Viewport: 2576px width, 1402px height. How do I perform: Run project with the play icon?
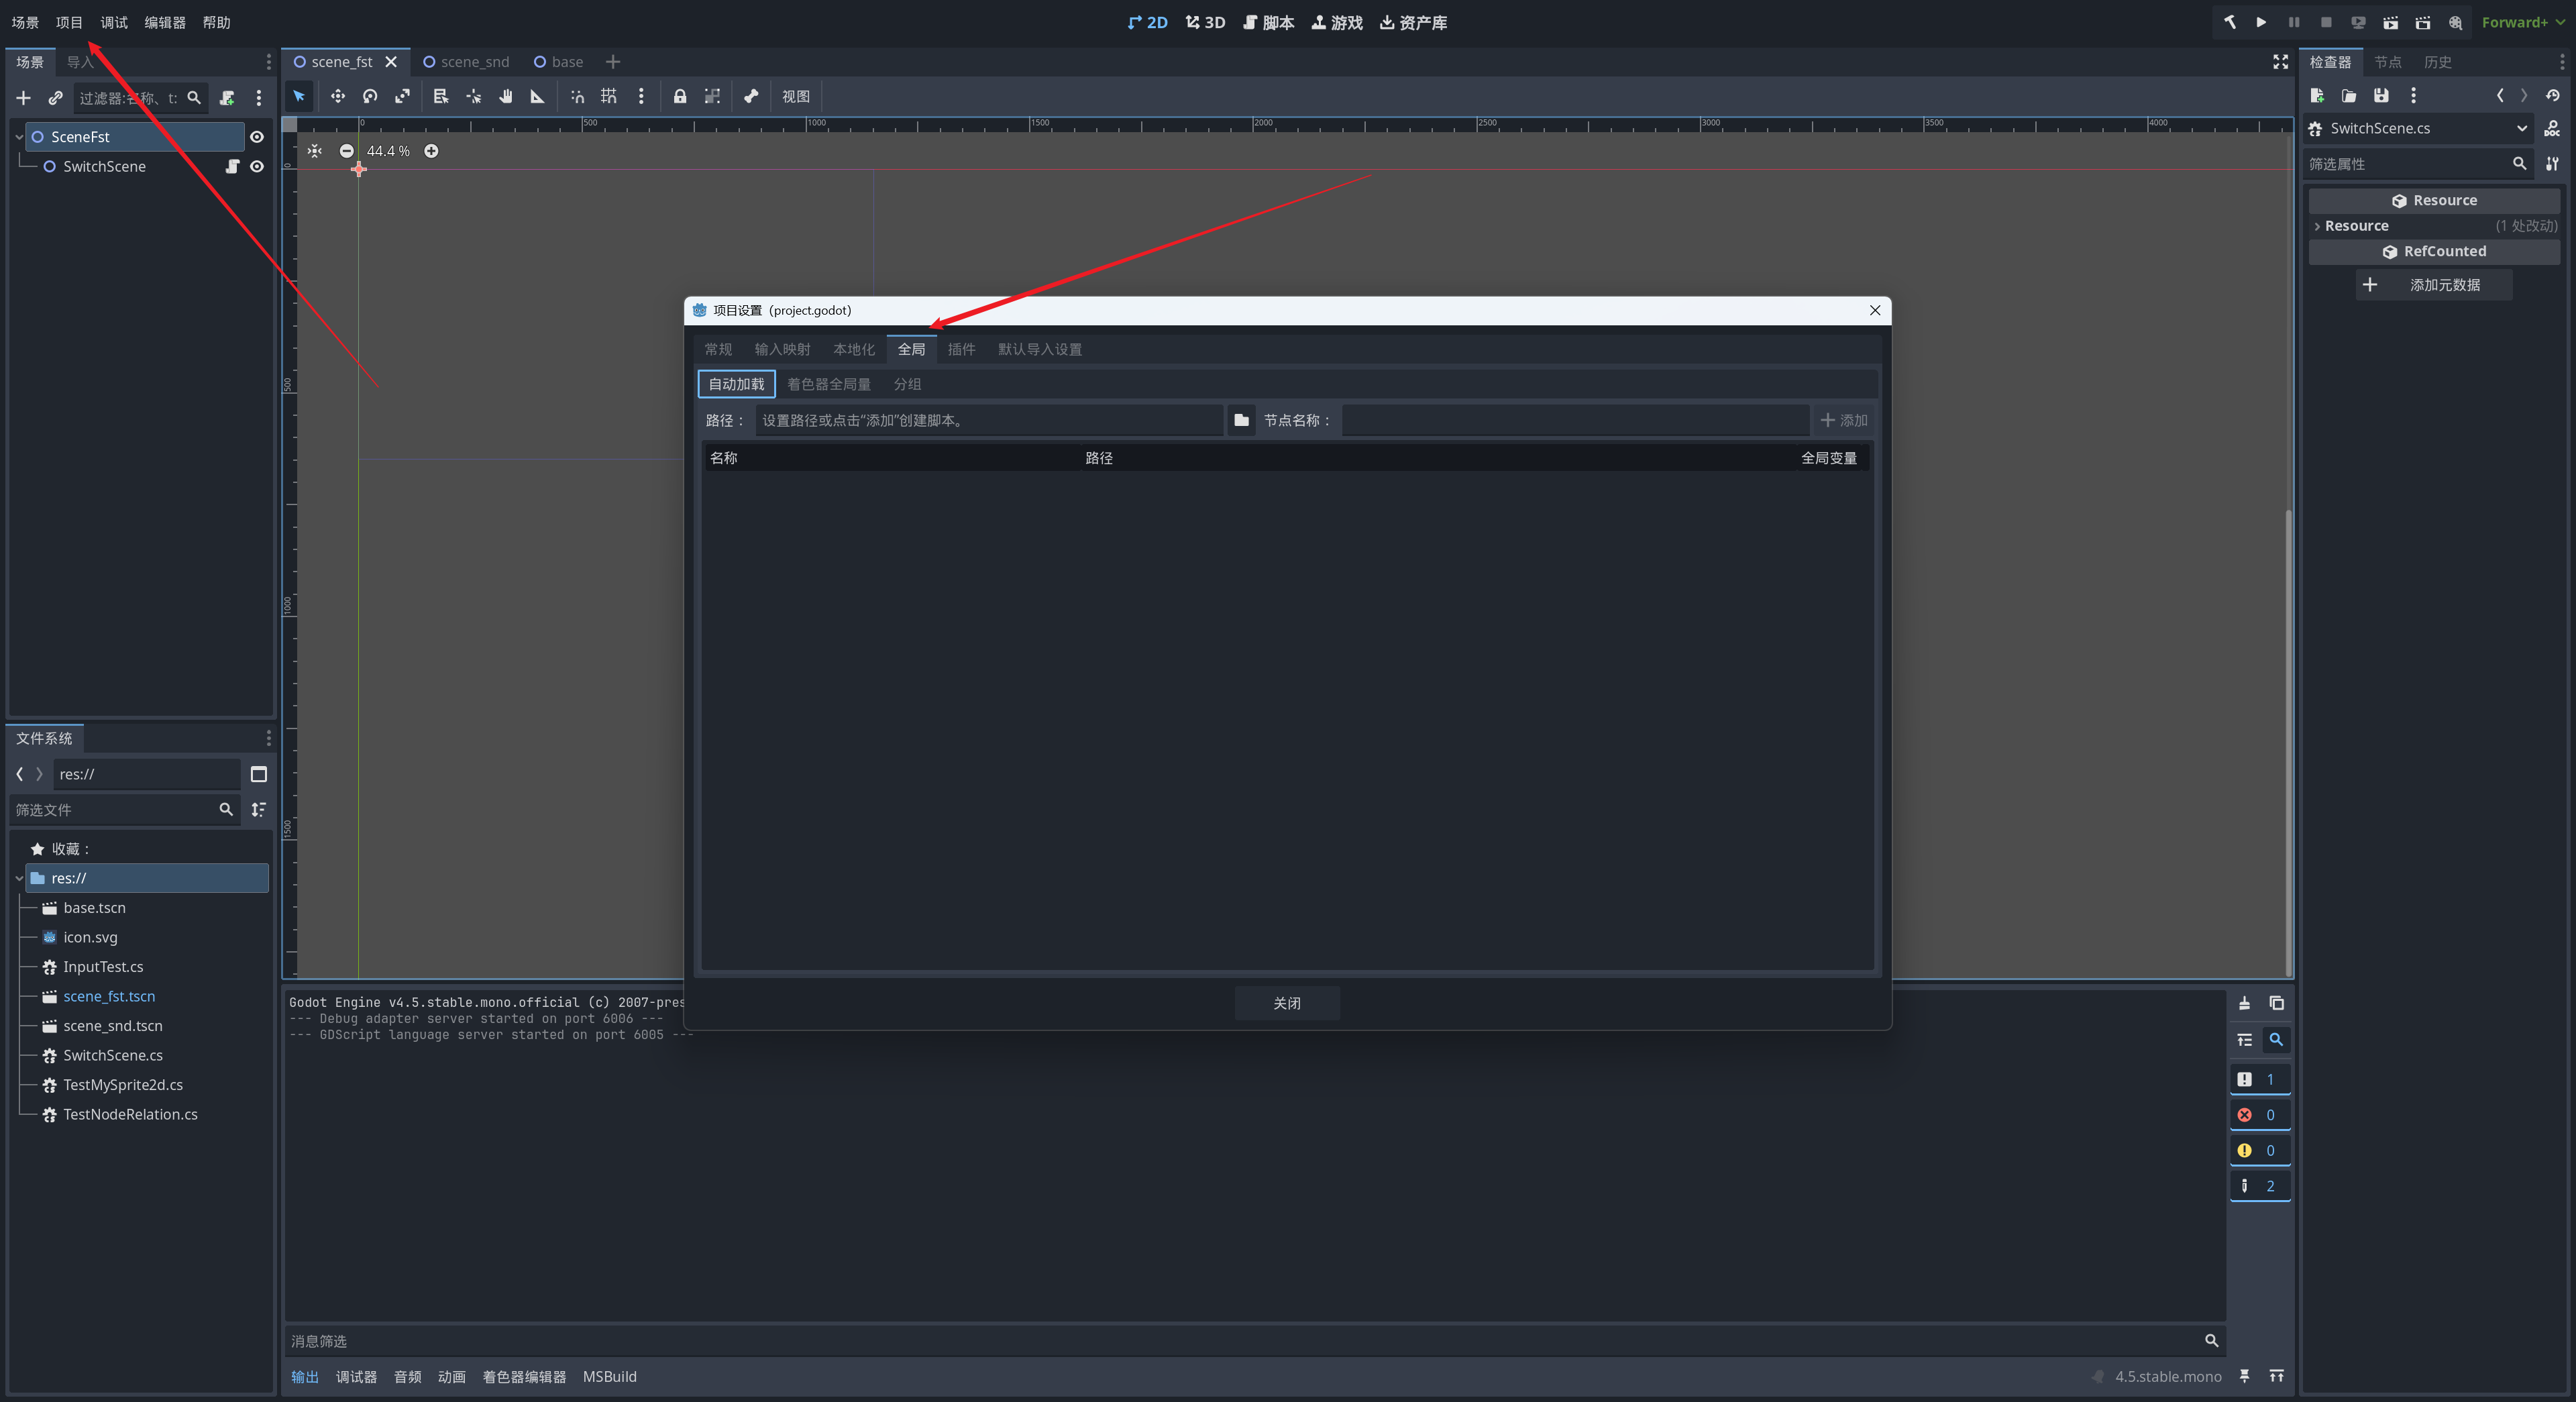pos(2261,22)
